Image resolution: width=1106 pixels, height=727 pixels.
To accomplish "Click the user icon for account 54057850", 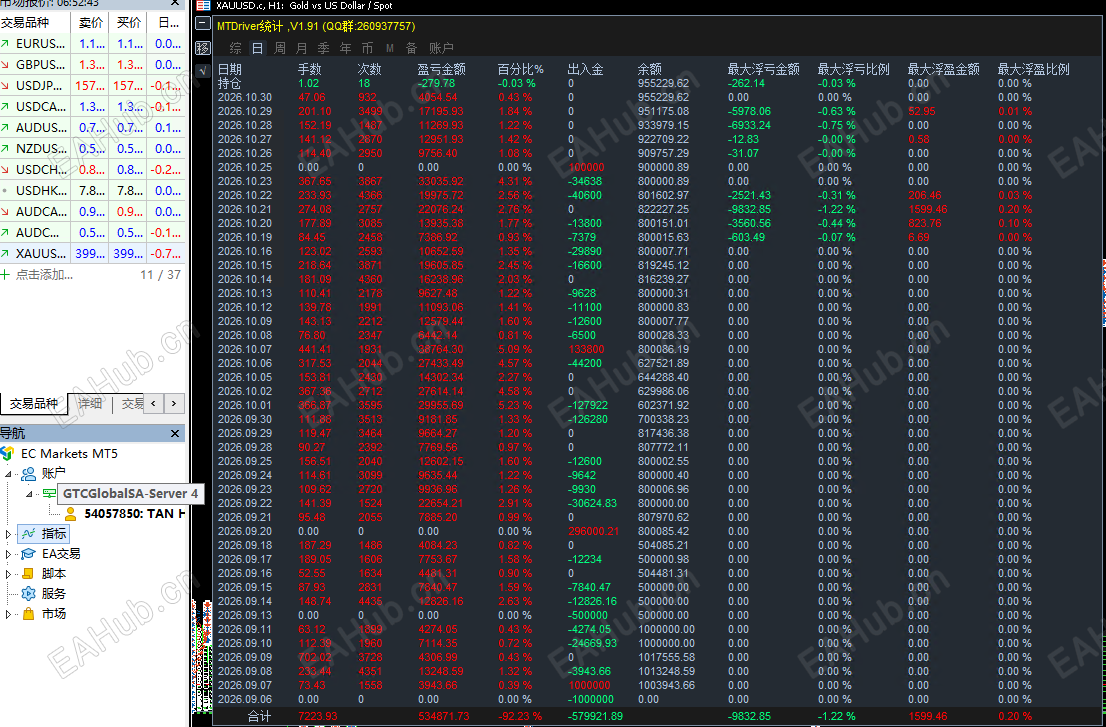I will (70, 513).
